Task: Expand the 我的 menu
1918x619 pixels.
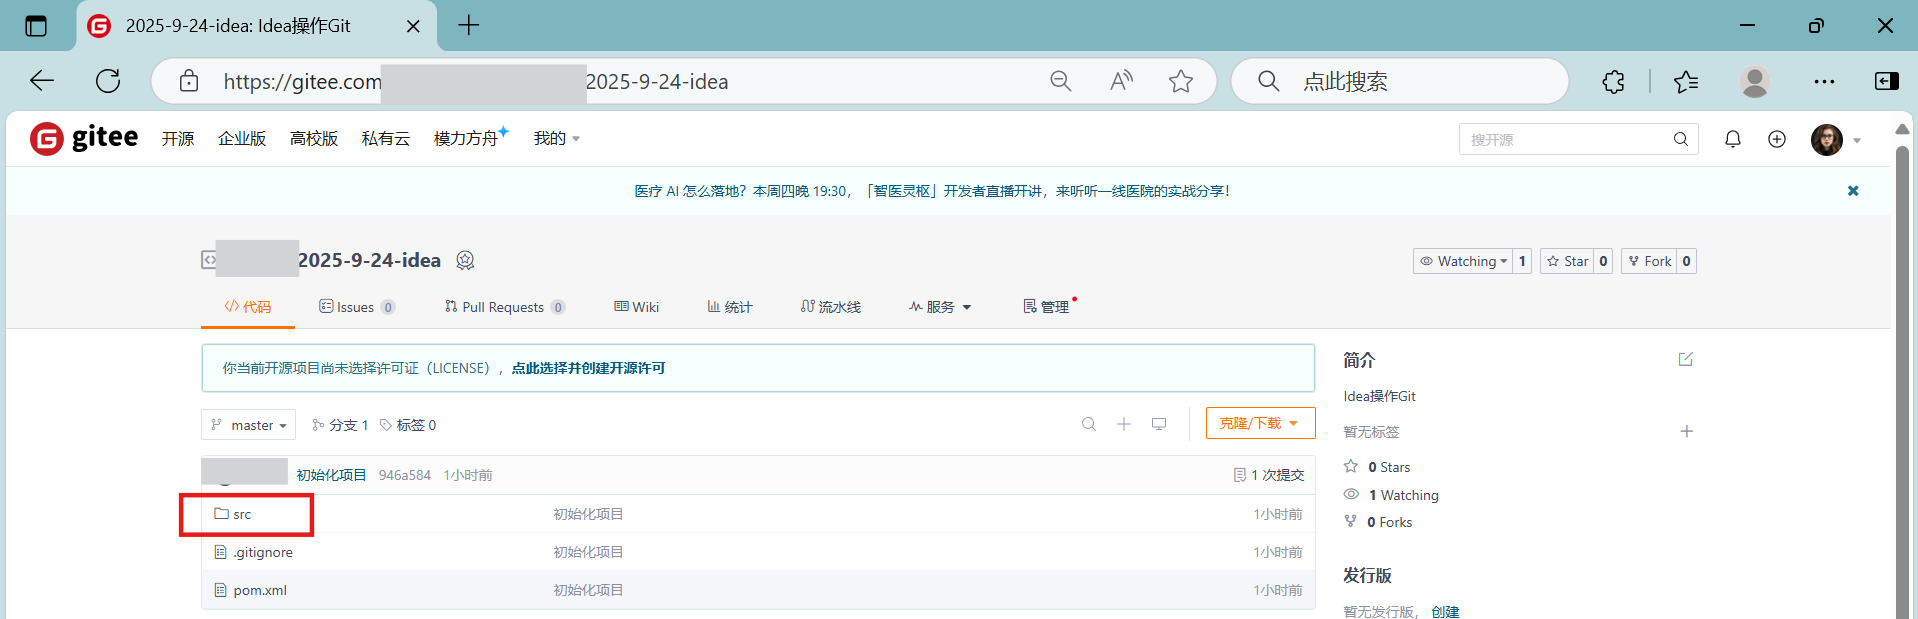Action: (557, 138)
